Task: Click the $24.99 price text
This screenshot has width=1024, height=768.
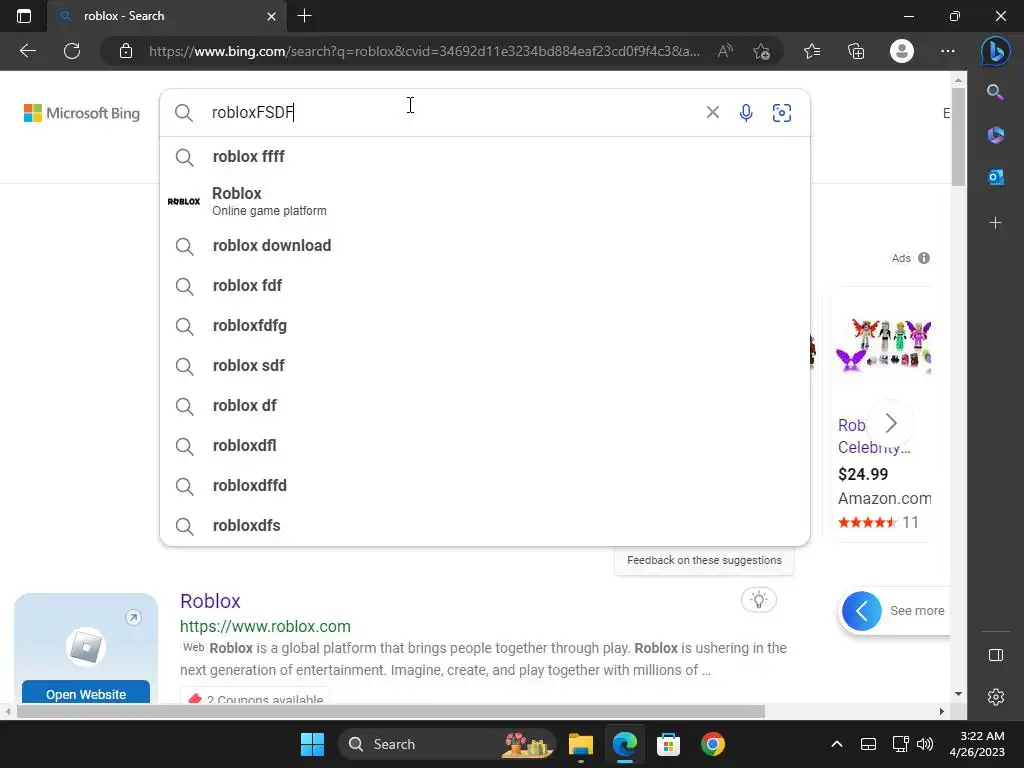Action: coord(863,474)
